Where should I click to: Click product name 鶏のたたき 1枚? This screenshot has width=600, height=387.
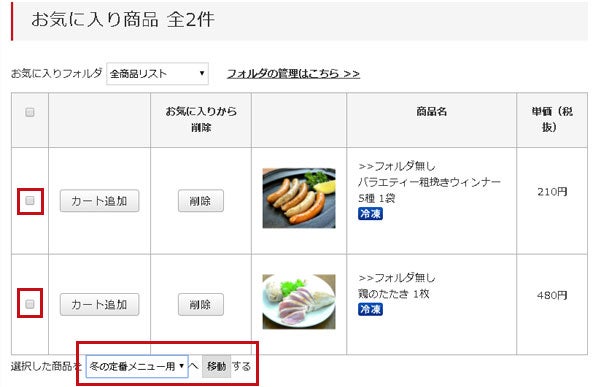(x=393, y=294)
